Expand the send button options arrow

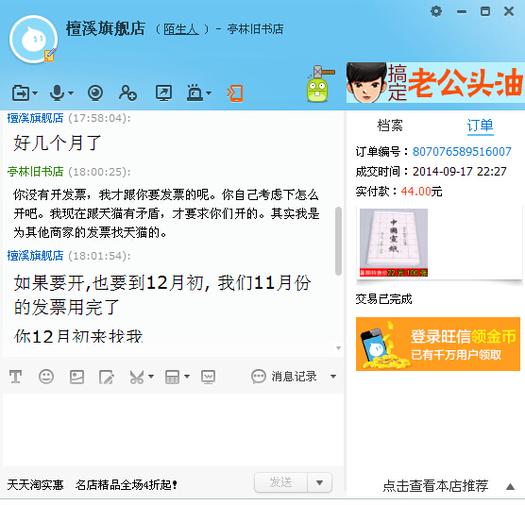tap(319, 483)
